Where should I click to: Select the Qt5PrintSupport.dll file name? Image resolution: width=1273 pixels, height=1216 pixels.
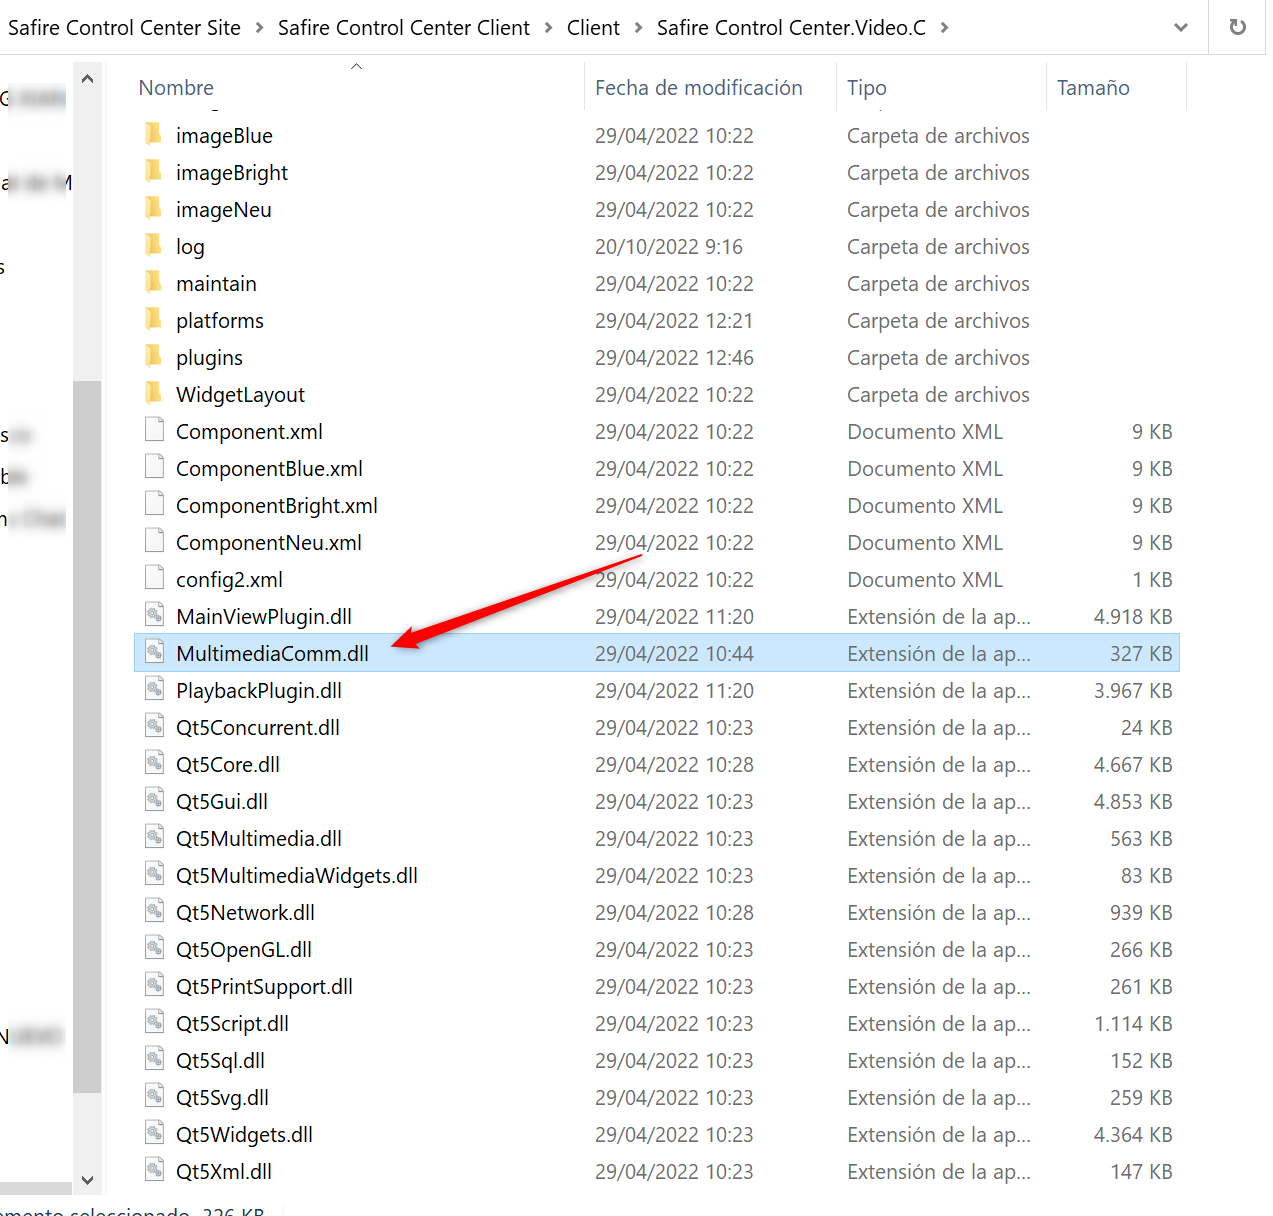[x=264, y=987]
